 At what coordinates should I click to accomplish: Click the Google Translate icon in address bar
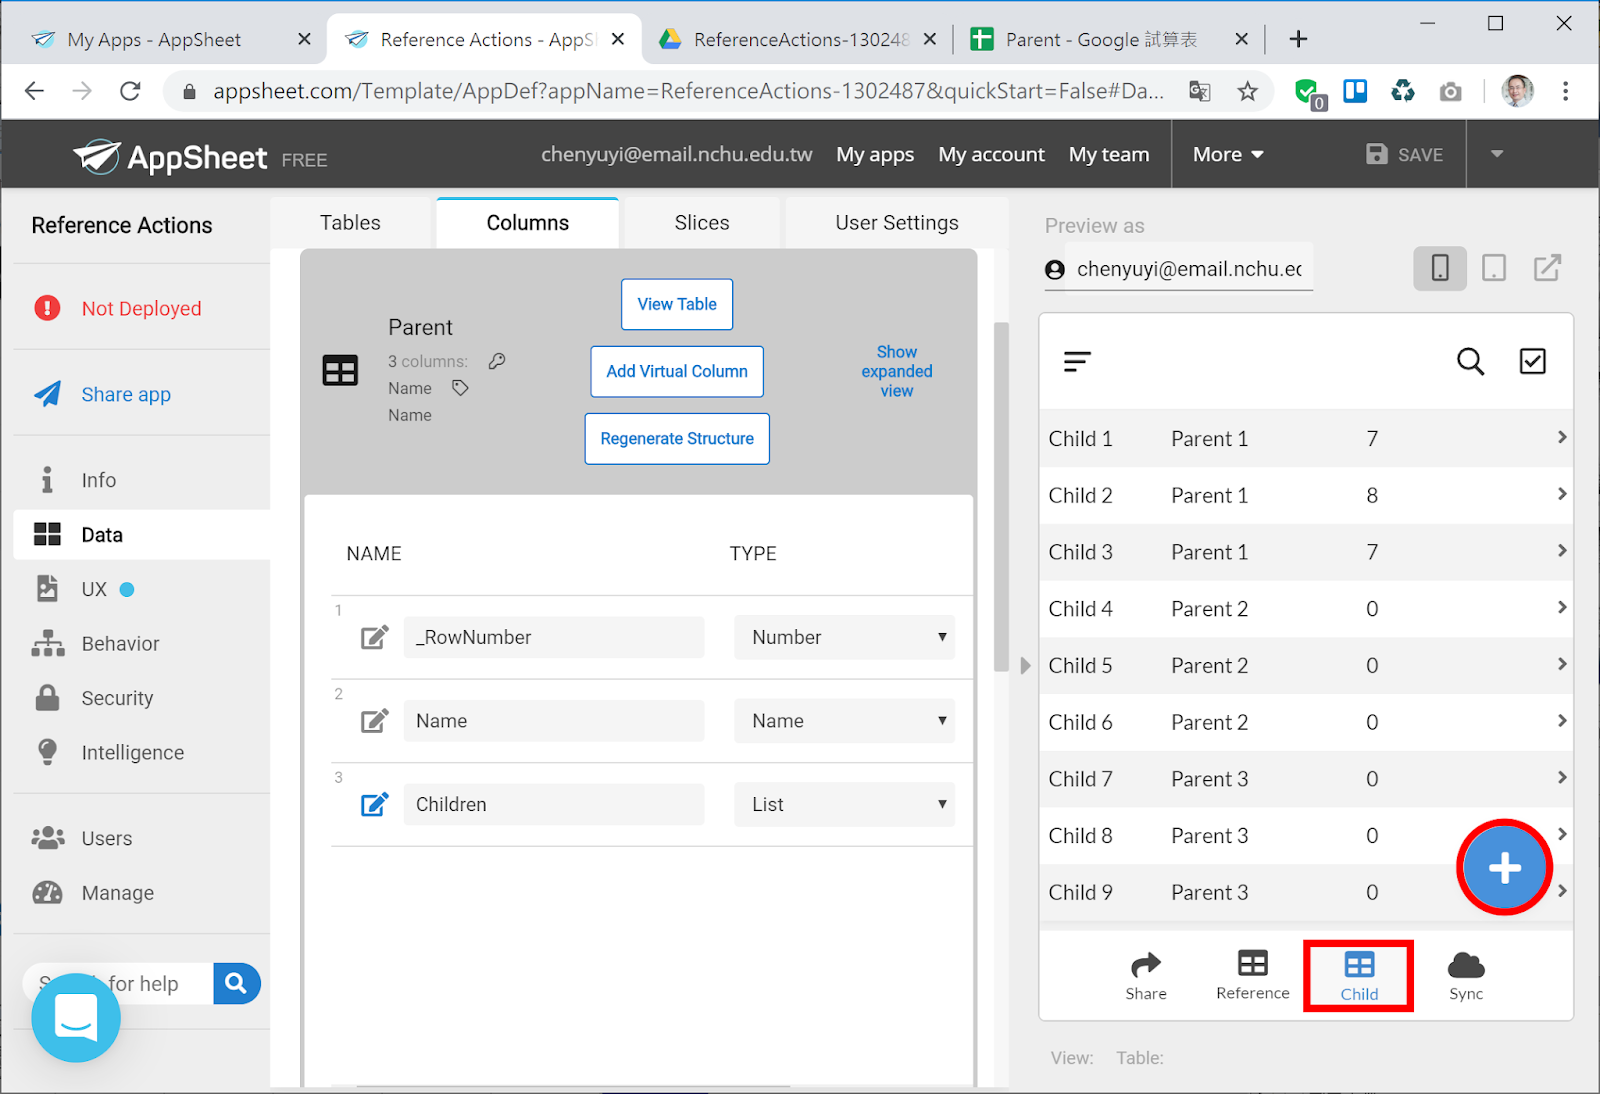1200,92
